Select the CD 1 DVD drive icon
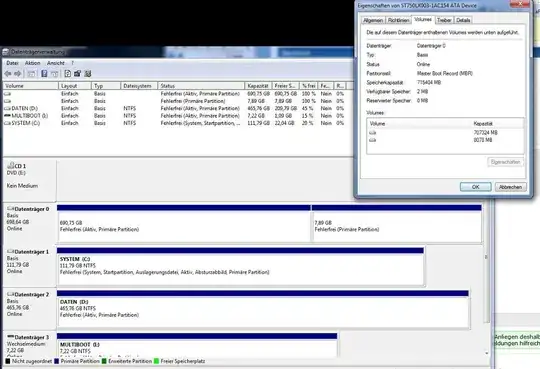 (x=10, y=166)
